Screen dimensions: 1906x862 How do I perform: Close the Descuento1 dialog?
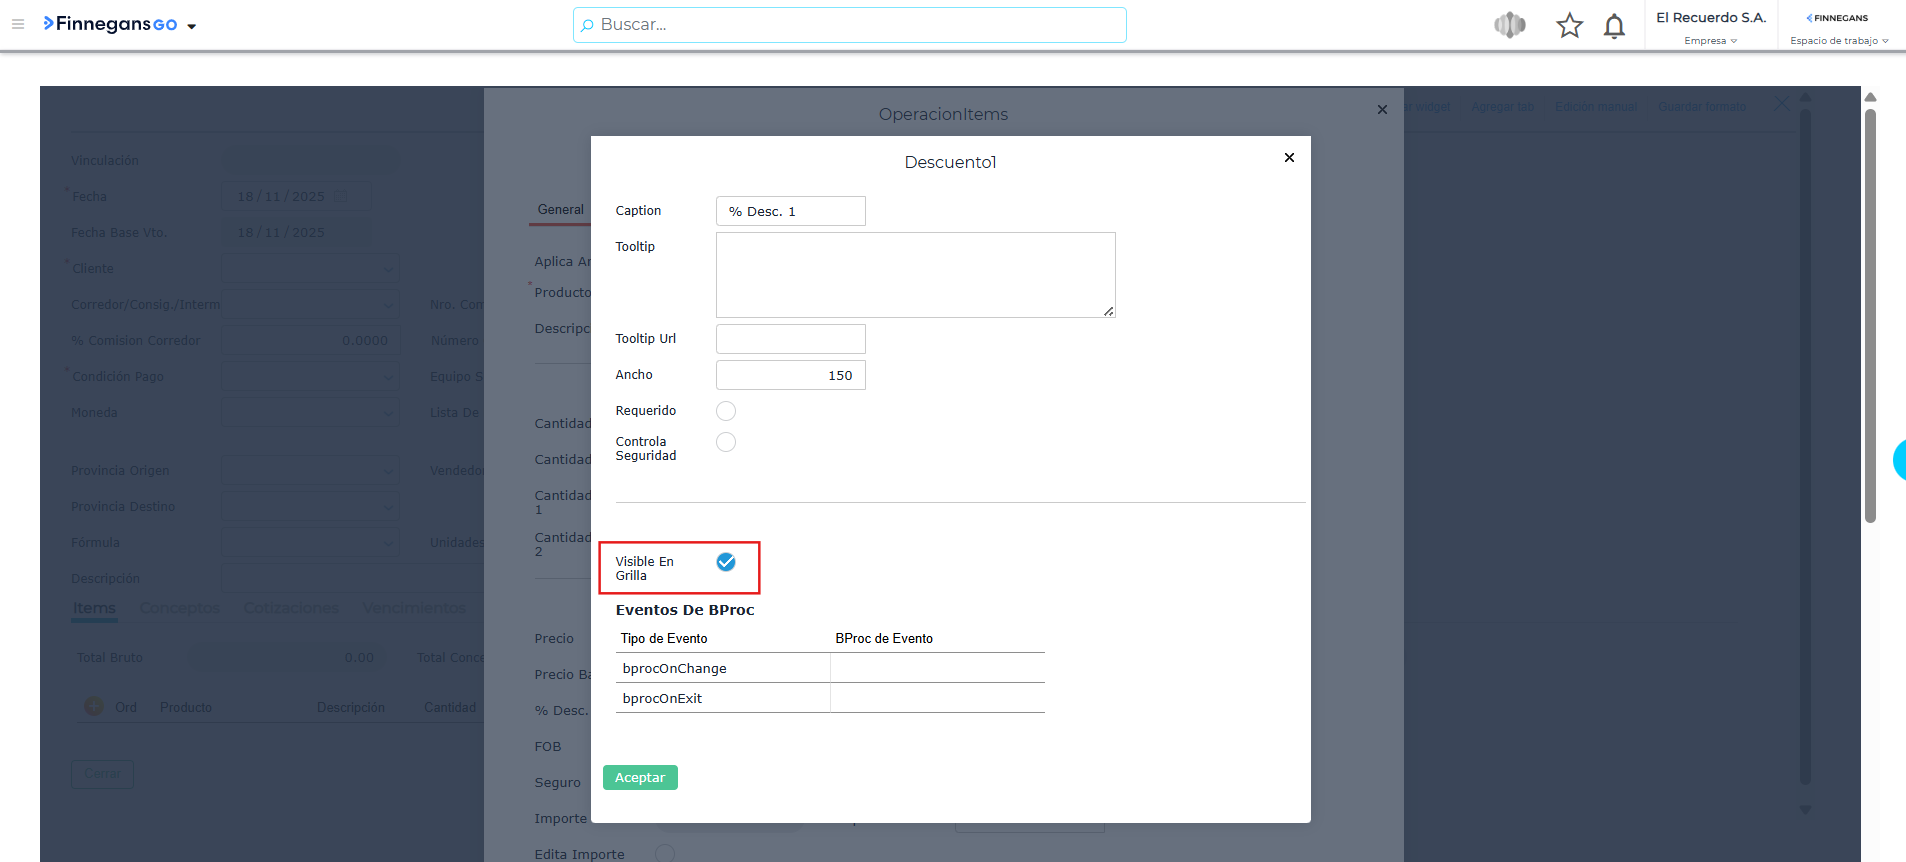(1289, 158)
